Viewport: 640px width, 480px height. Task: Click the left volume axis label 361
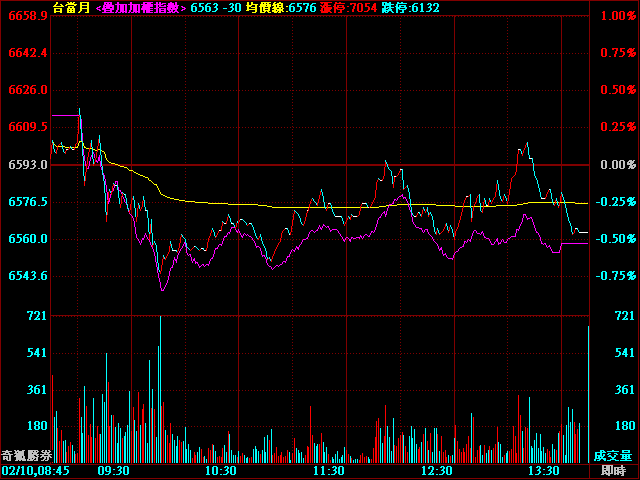click(37, 390)
